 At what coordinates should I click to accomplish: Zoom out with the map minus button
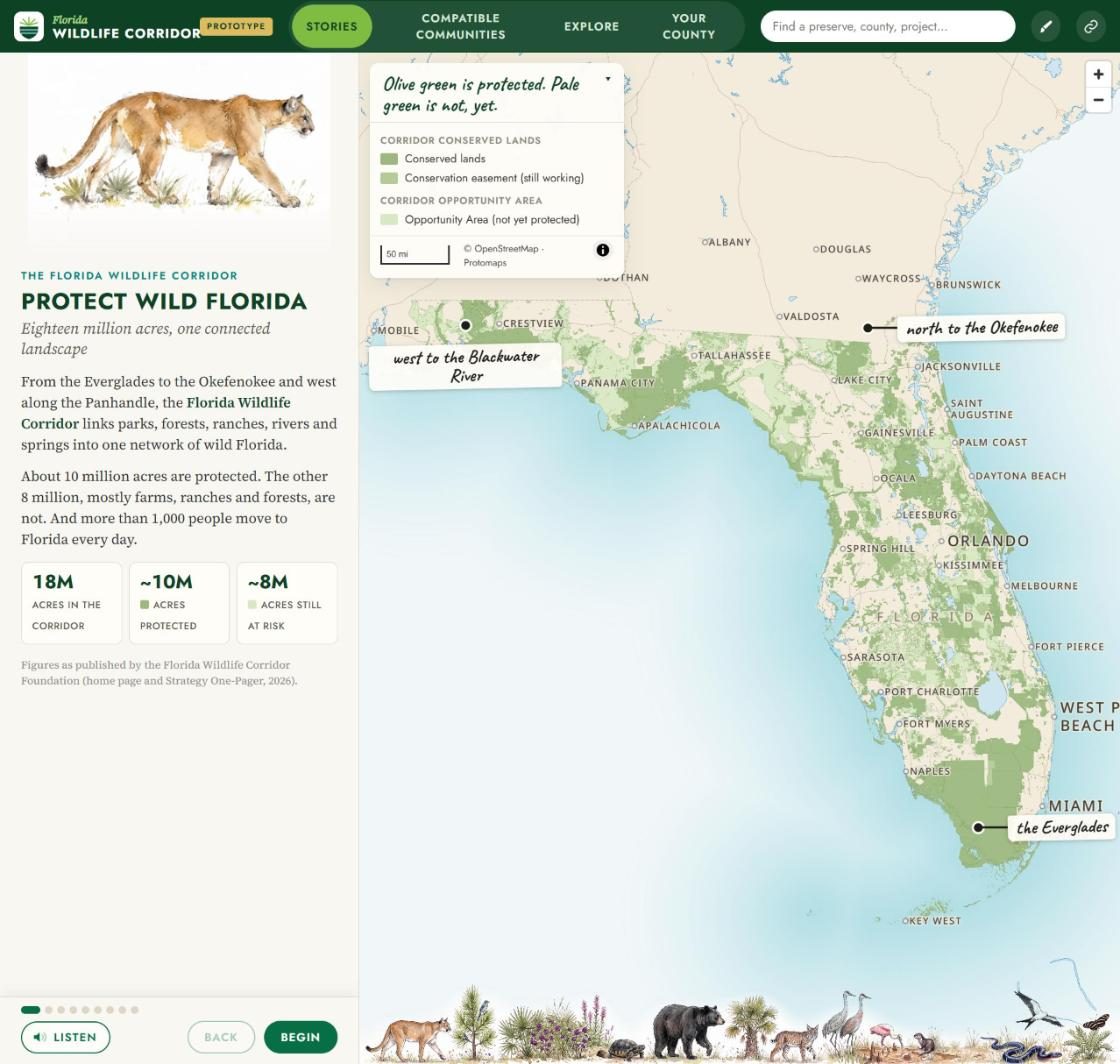click(1099, 100)
